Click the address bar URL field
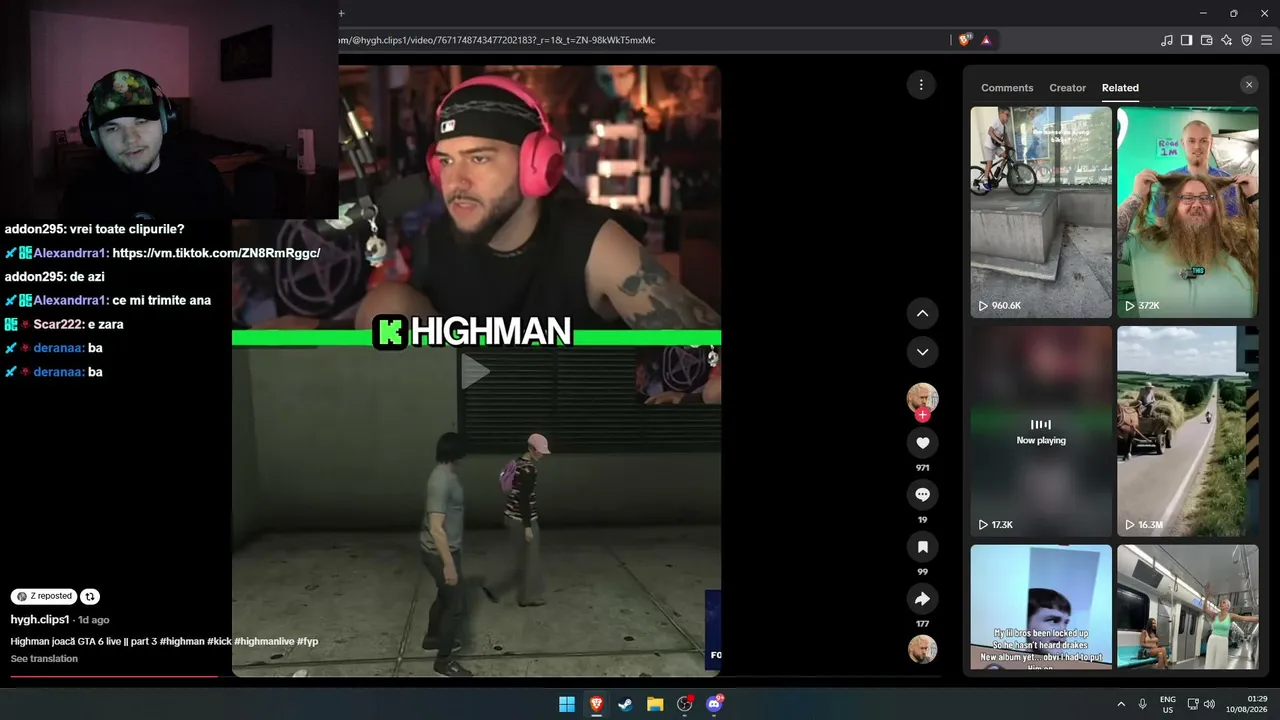Viewport: 1280px width, 720px height. coord(640,40)
